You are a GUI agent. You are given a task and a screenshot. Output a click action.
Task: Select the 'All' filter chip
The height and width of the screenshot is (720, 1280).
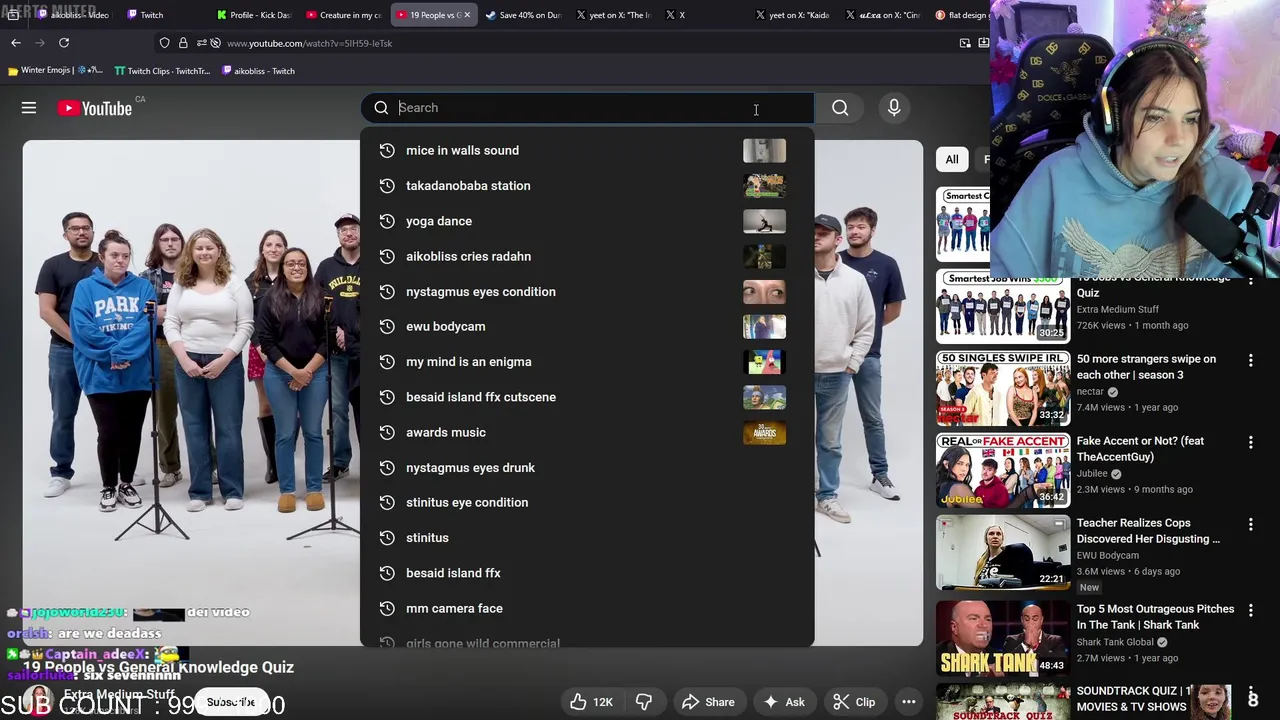tap(952, 159)
